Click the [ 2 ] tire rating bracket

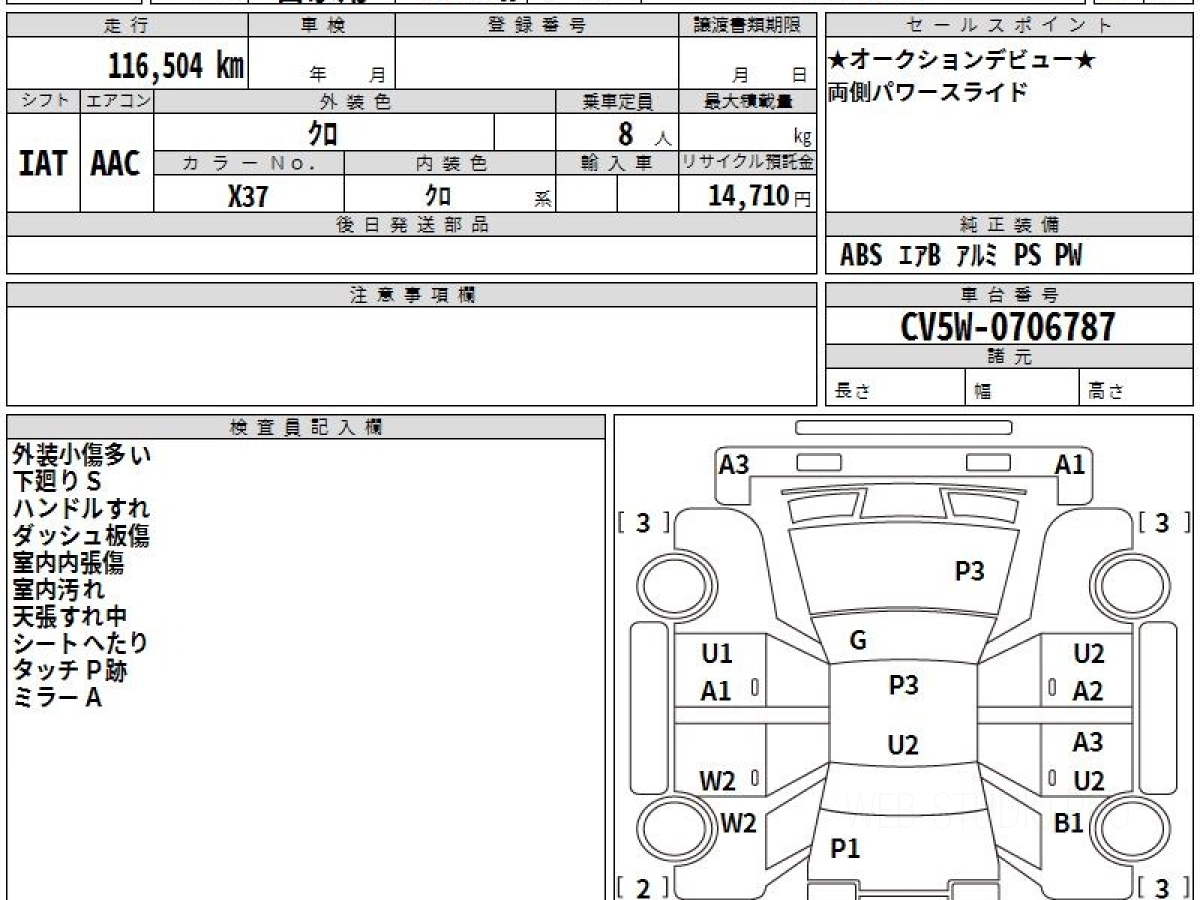[644, 887]
